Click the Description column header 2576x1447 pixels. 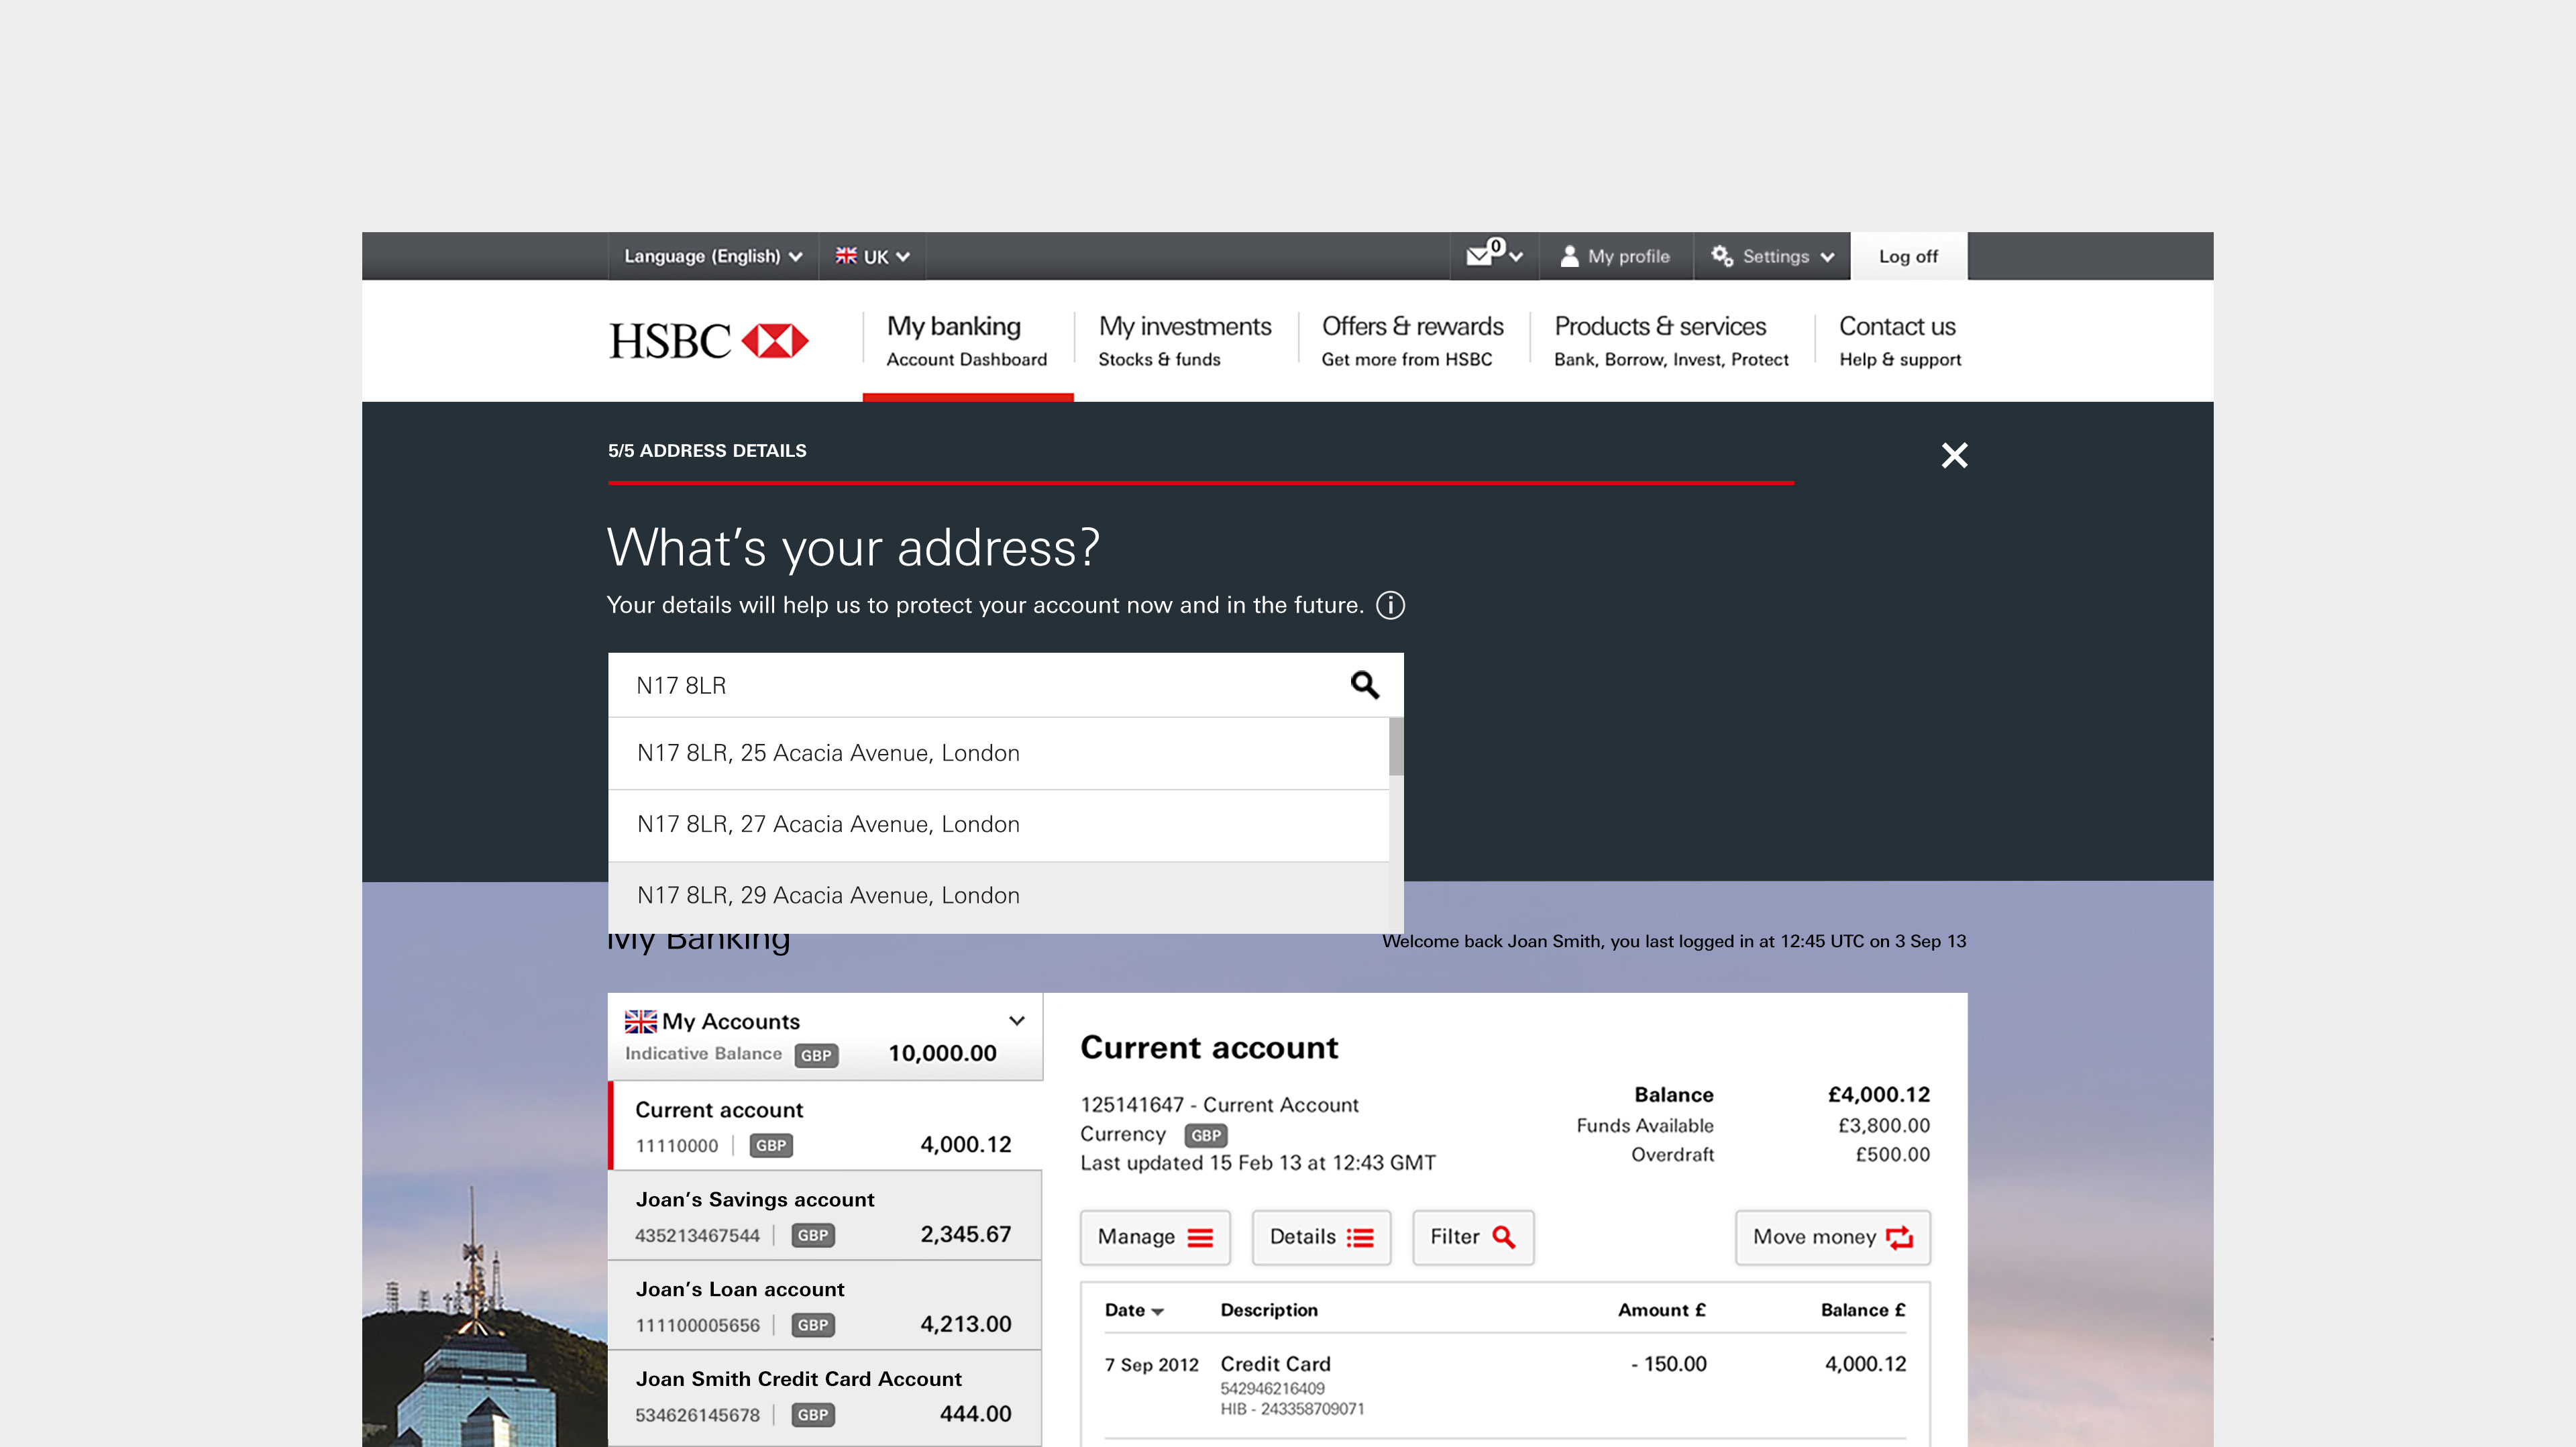click(x=1269, y=1310)
